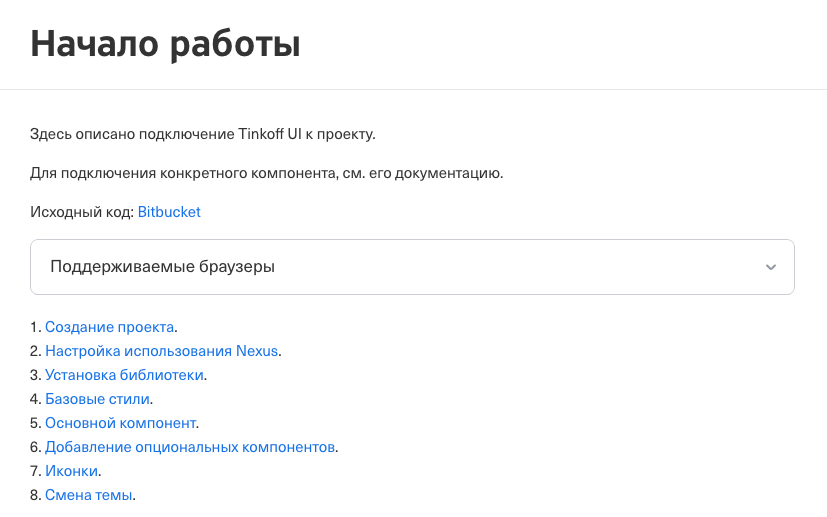The height and width of the screenshot is (517, 827).
Task: Open Добавление опциональных компонентов link
Action: point(190,447)
